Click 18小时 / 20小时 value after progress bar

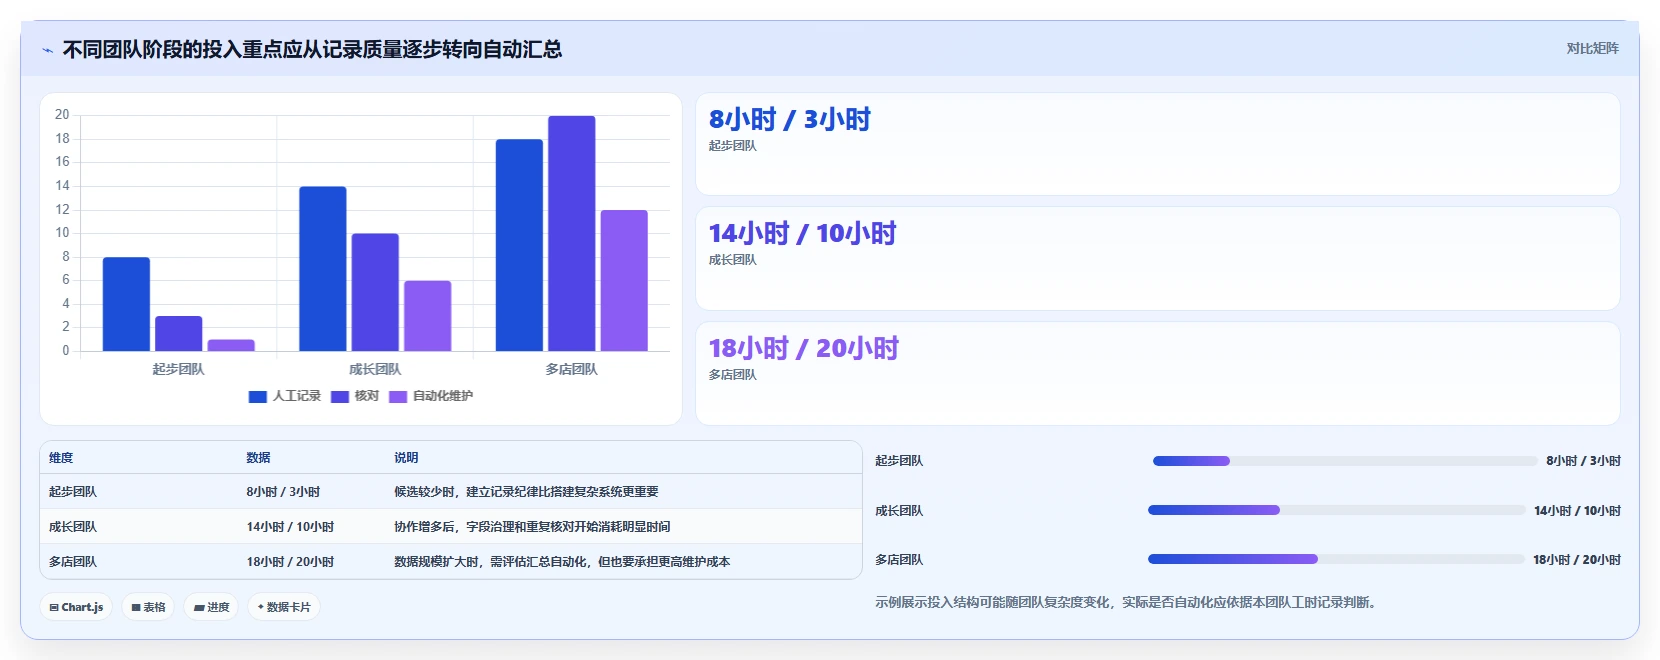[x=1577, y=560]
